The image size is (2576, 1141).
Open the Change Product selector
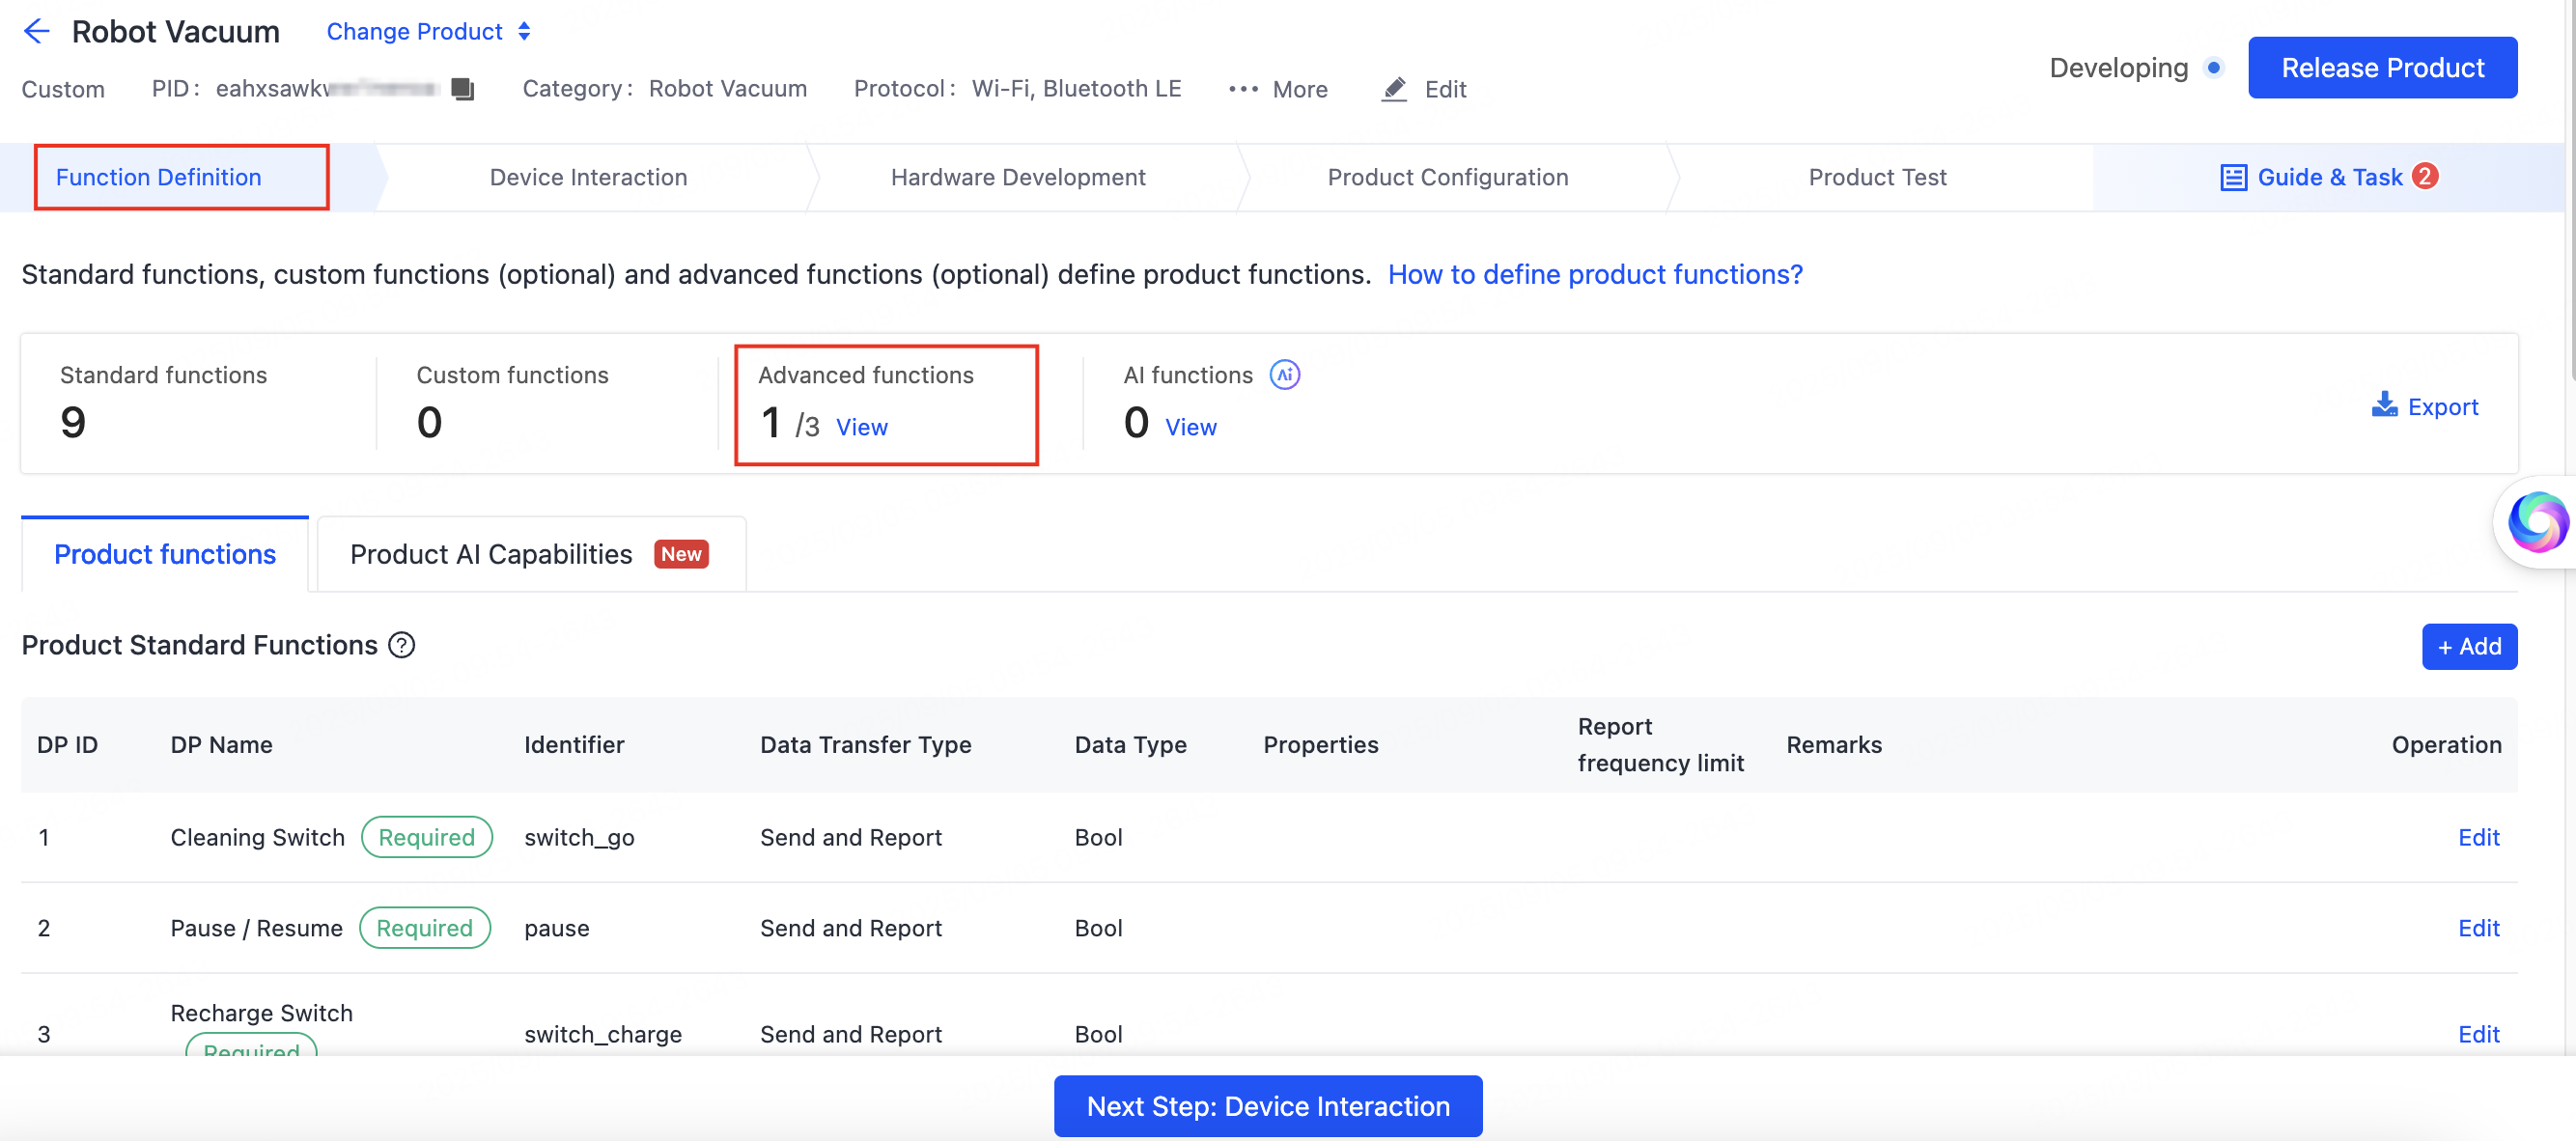click(429, 32)
